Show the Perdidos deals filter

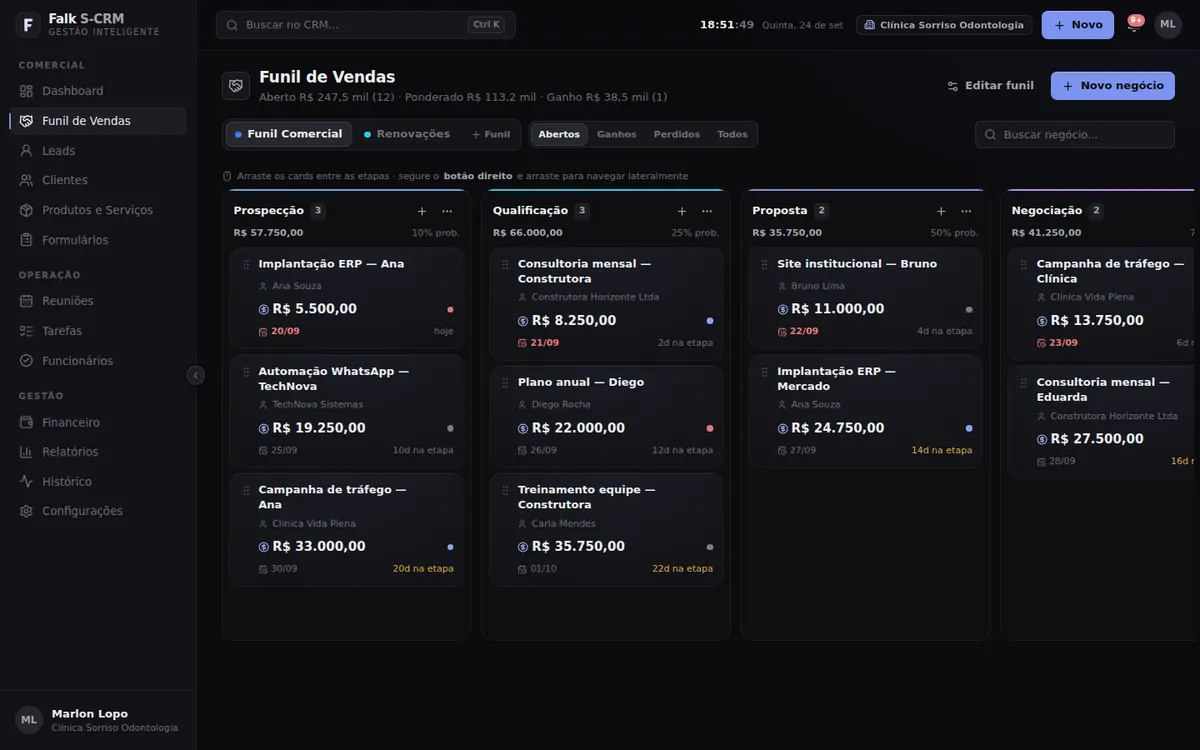pos(677,134)
